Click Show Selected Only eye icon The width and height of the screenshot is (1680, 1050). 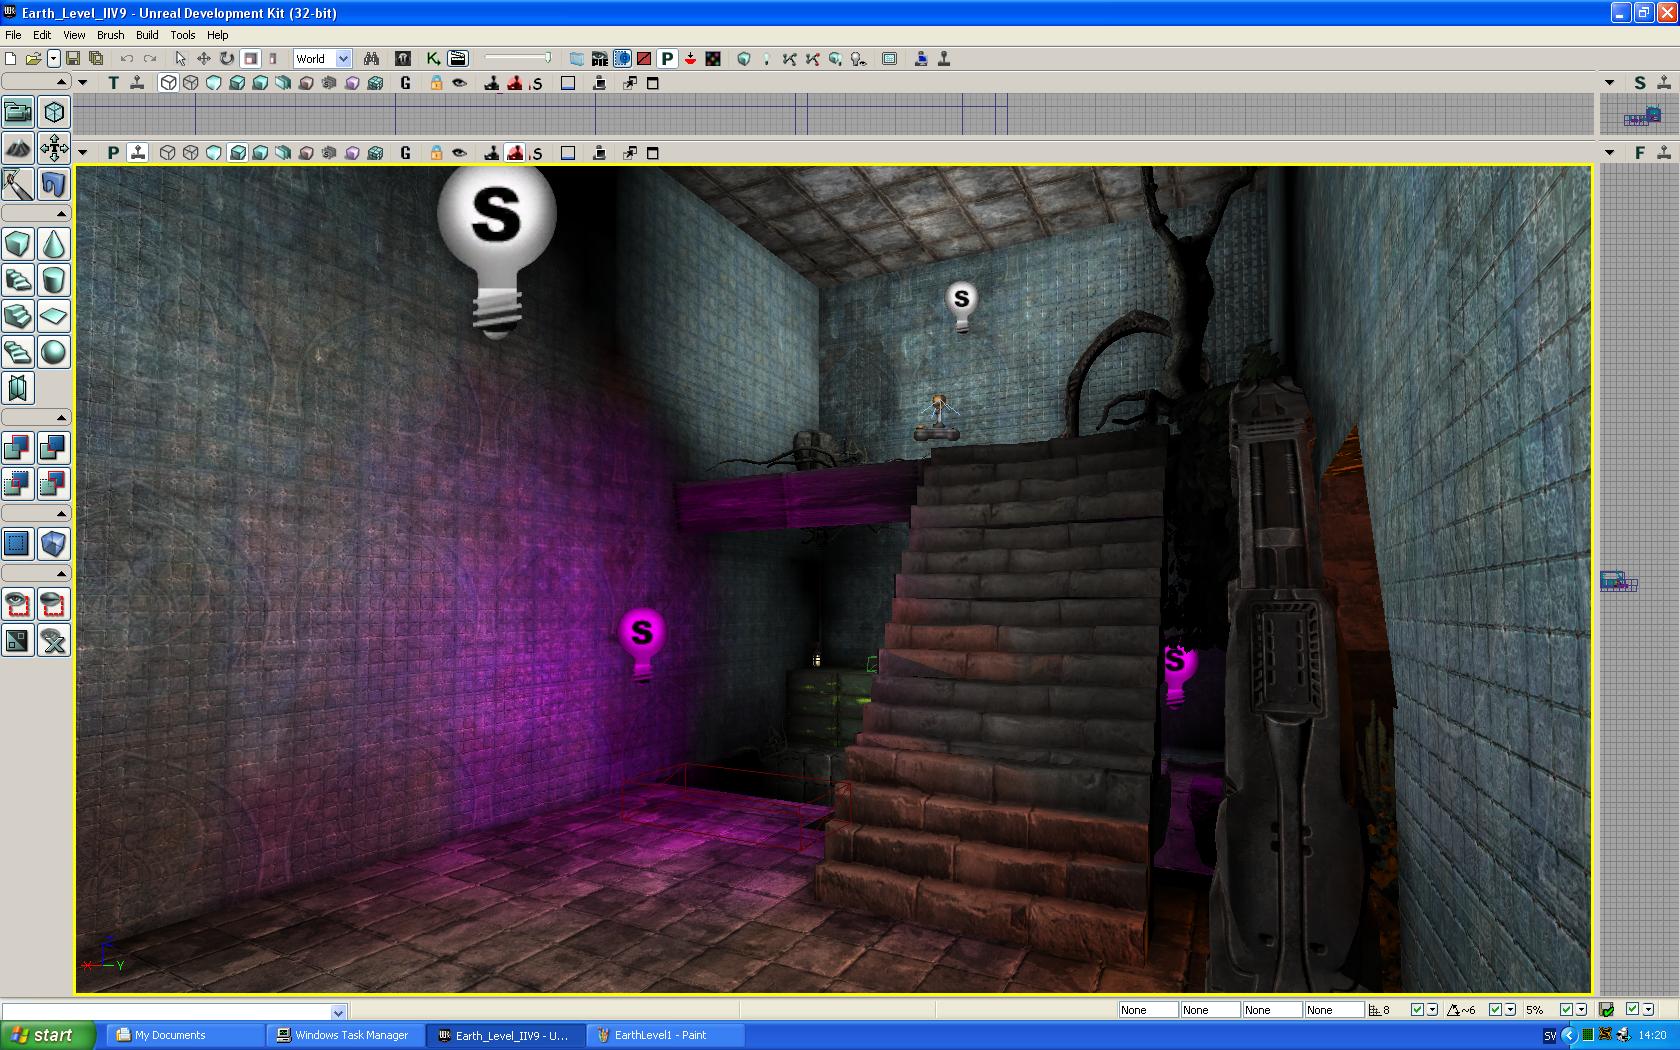click(18, 605)
